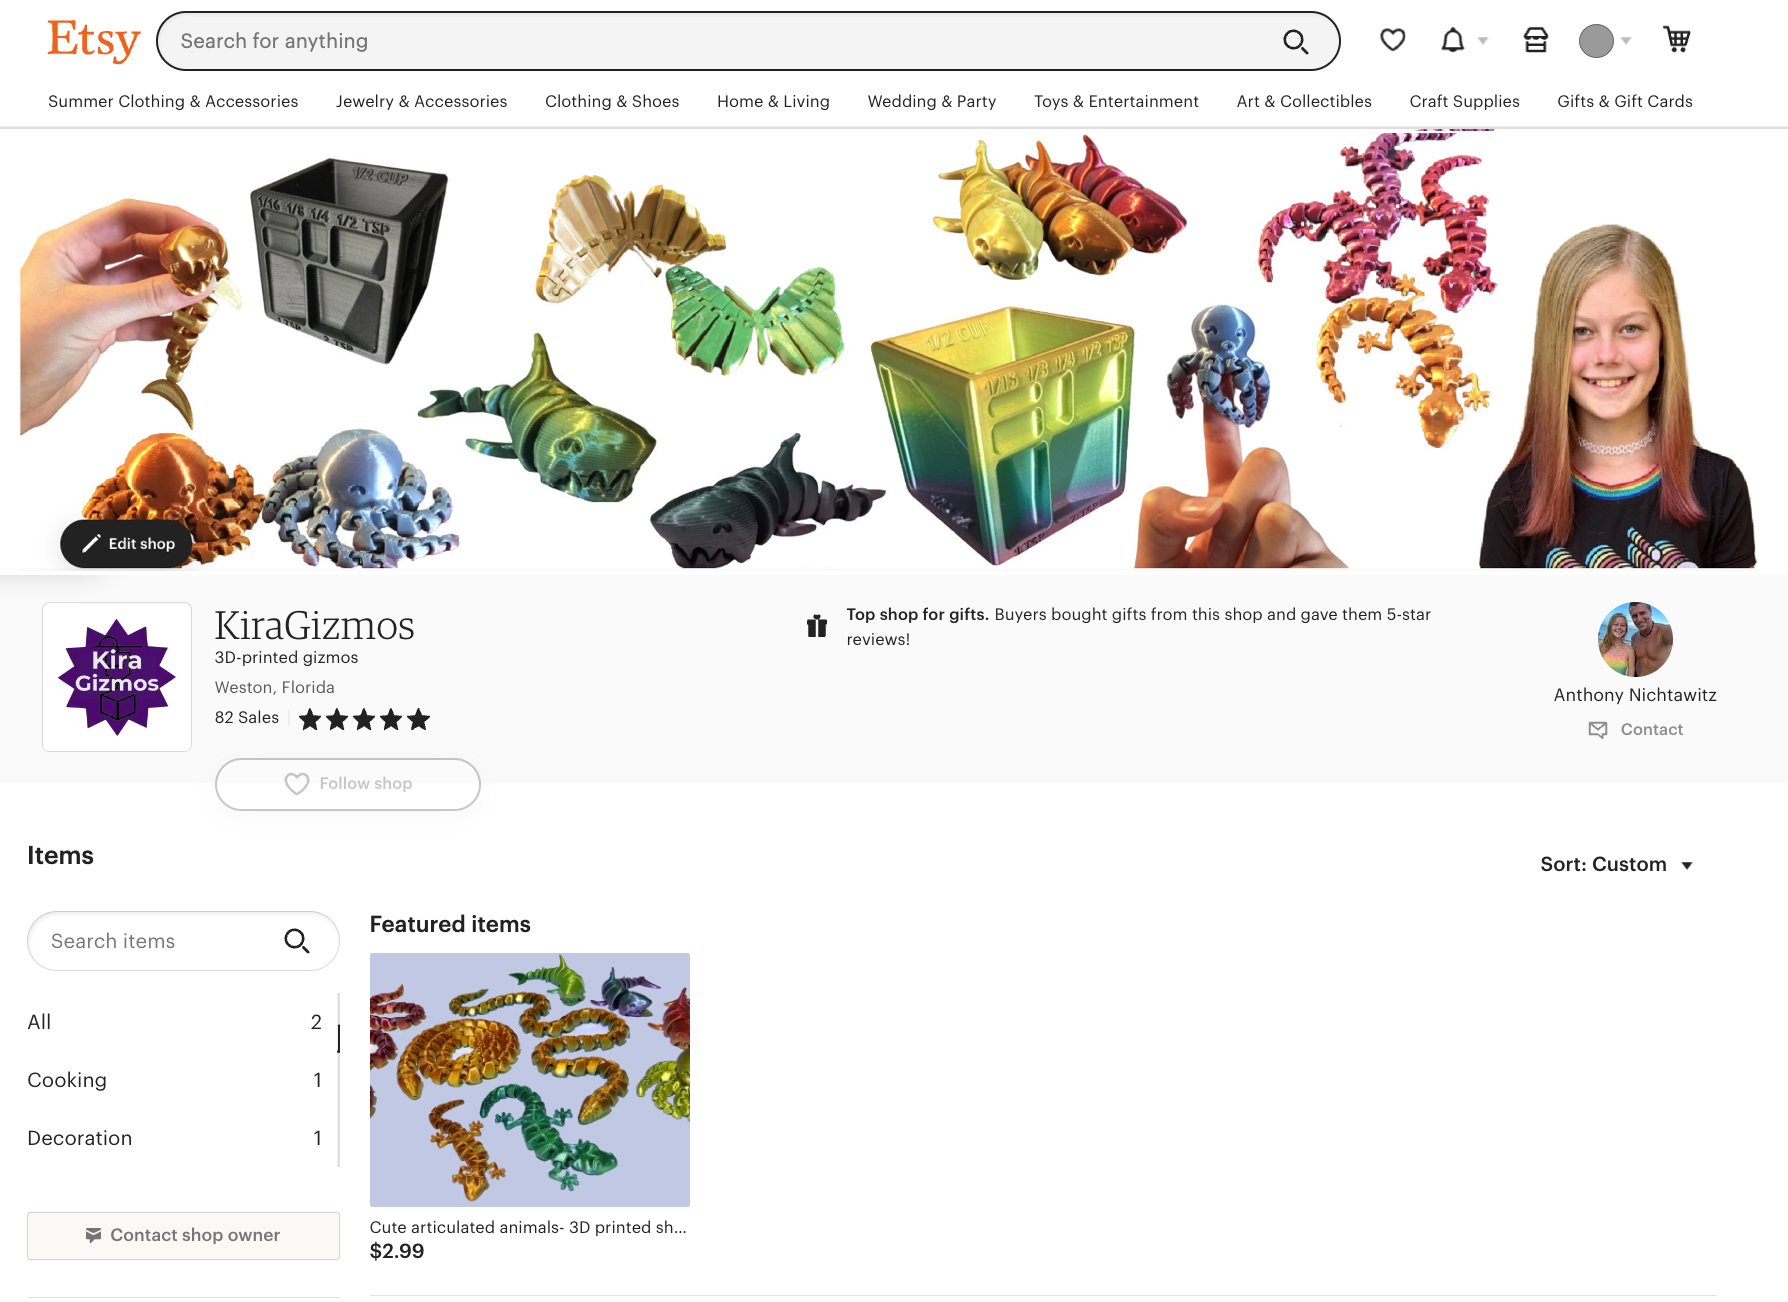This screenshot has width=1788, height=1302.
Task: Open the Favorites heart icon
Action: pyautogui.click(x=1392, y=40)
